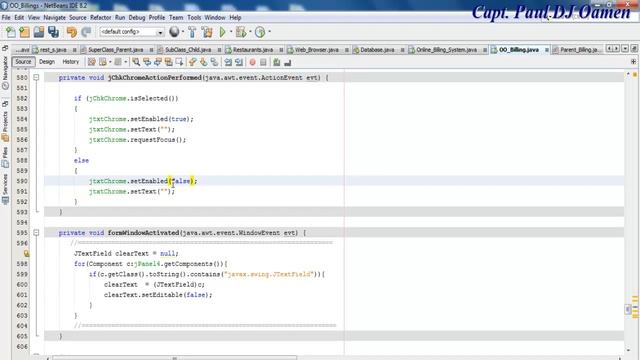Image resolution: width=640 pixels, height=360 pixels.
Task: Click the Next Bookmark icon
Action: click(203, 62)
